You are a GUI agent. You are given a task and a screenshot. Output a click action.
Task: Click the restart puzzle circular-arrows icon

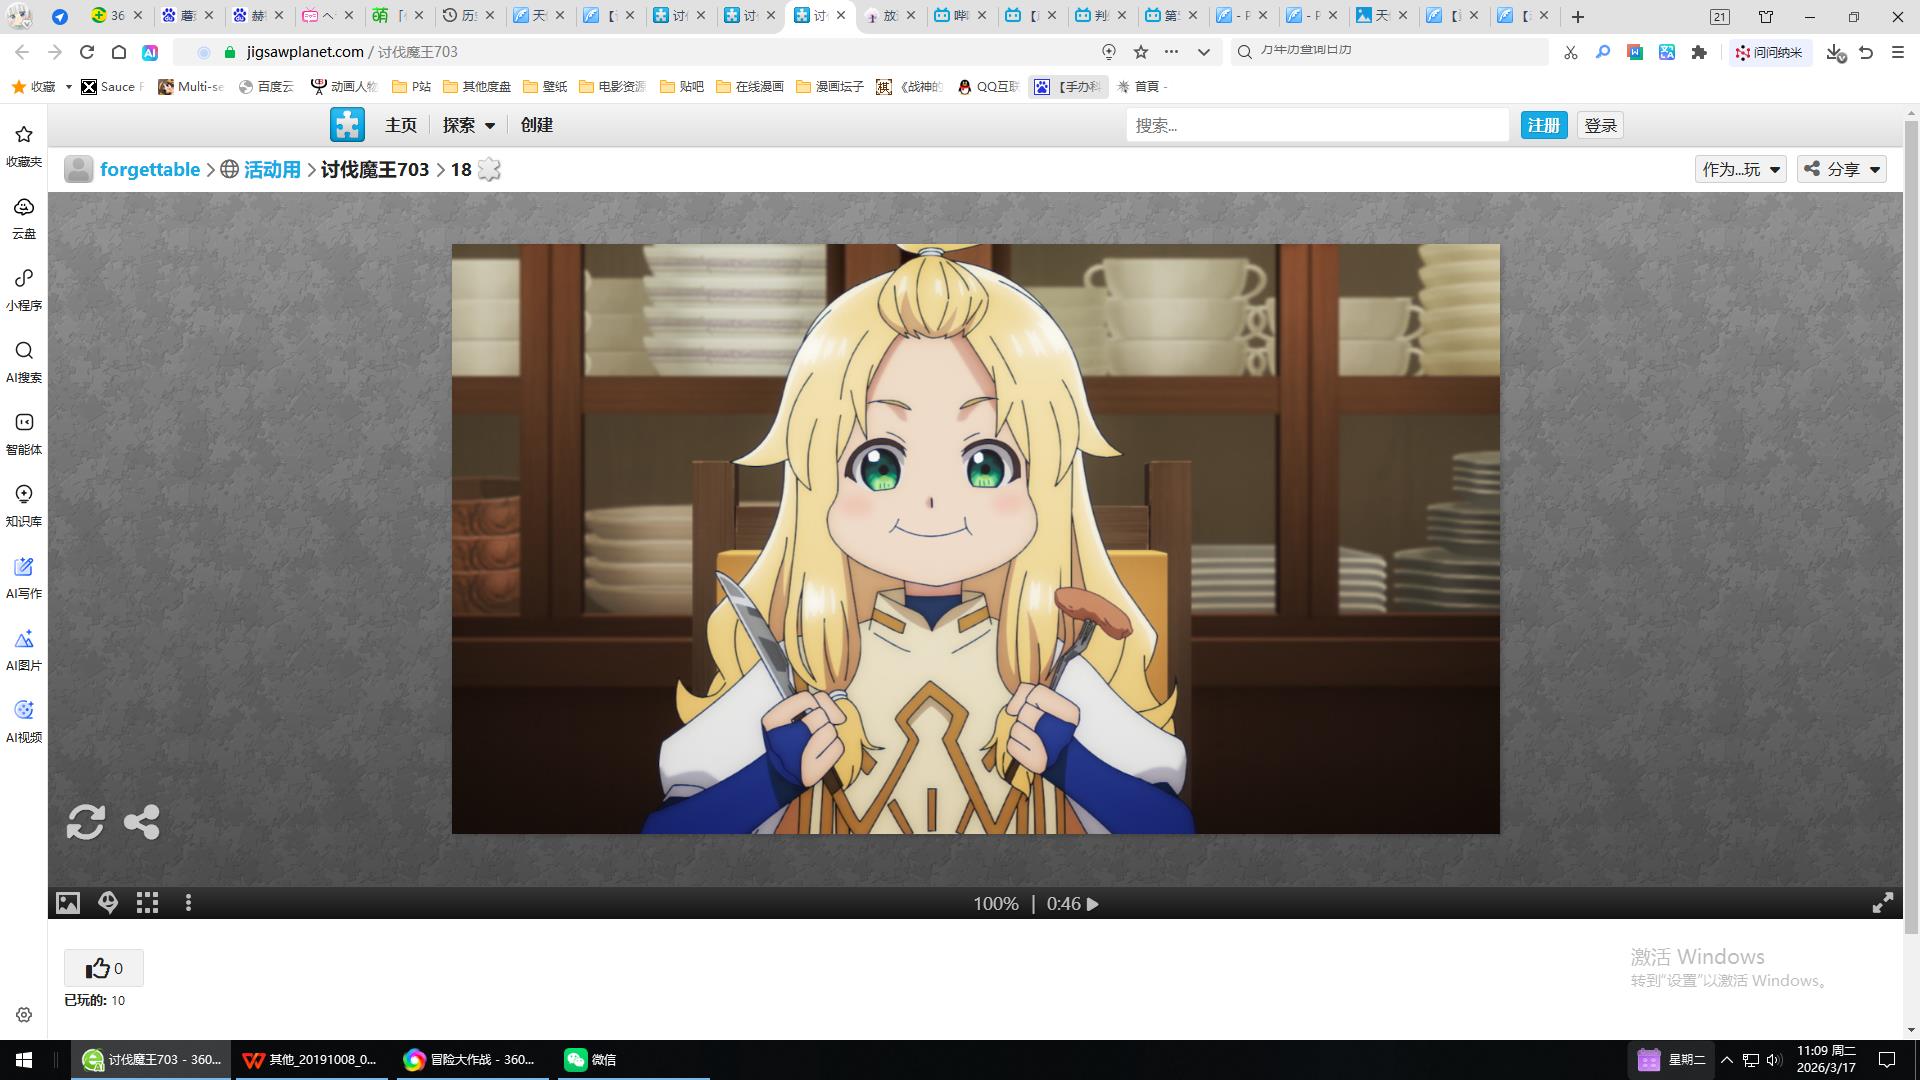tap(86, 822)
